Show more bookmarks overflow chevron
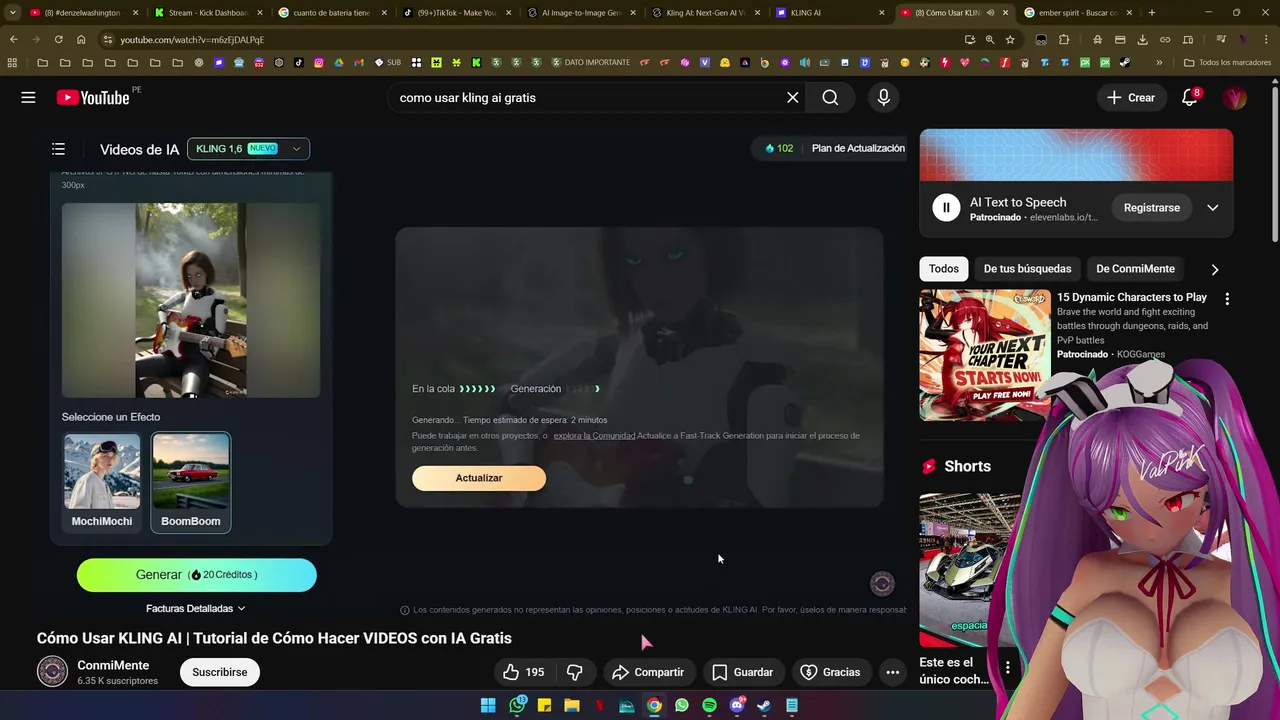This screenshot has height=720, width=1280. point(1159,62)
